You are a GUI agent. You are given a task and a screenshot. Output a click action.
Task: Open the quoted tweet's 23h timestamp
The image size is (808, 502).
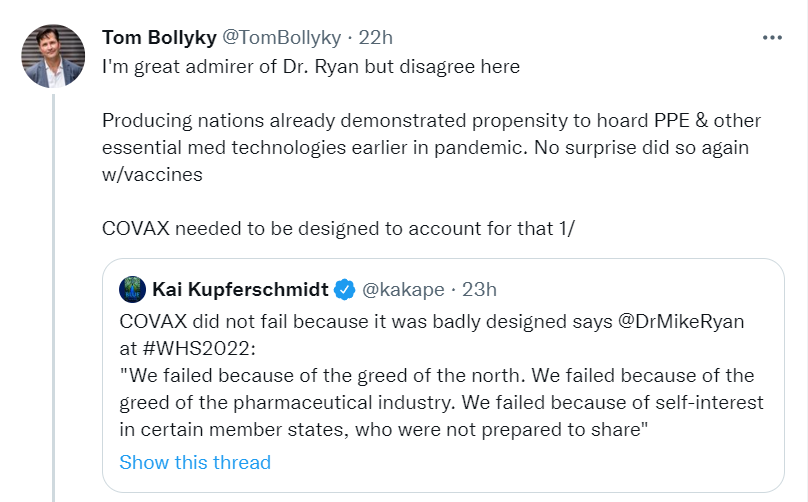tap(480, 290)
